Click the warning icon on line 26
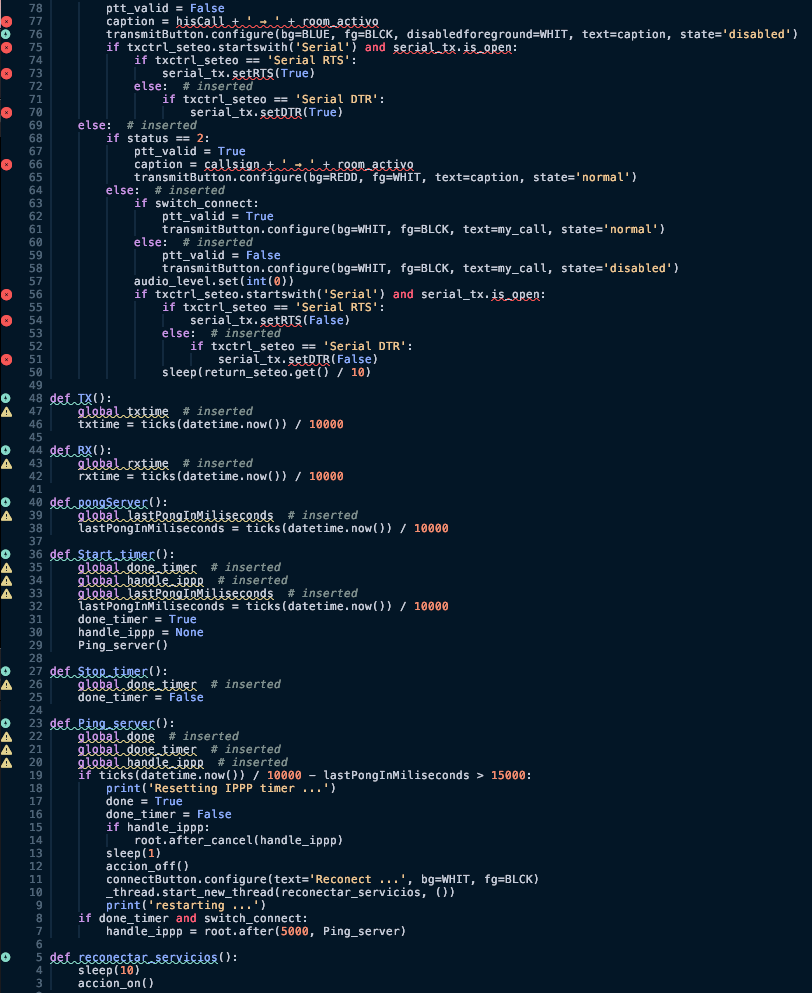The image size is (812, 993). (x=6, y=685)
